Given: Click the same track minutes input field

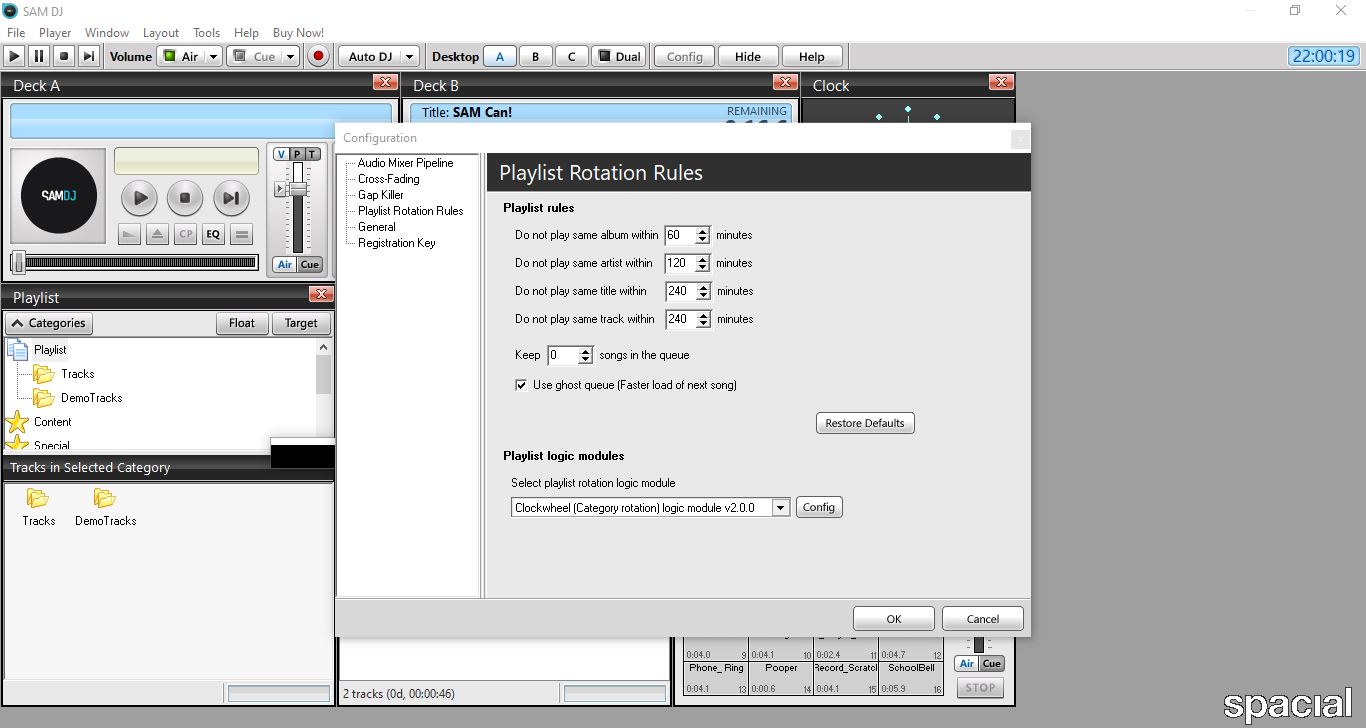Looking at the screenshot, I should (x=680, y=319).
